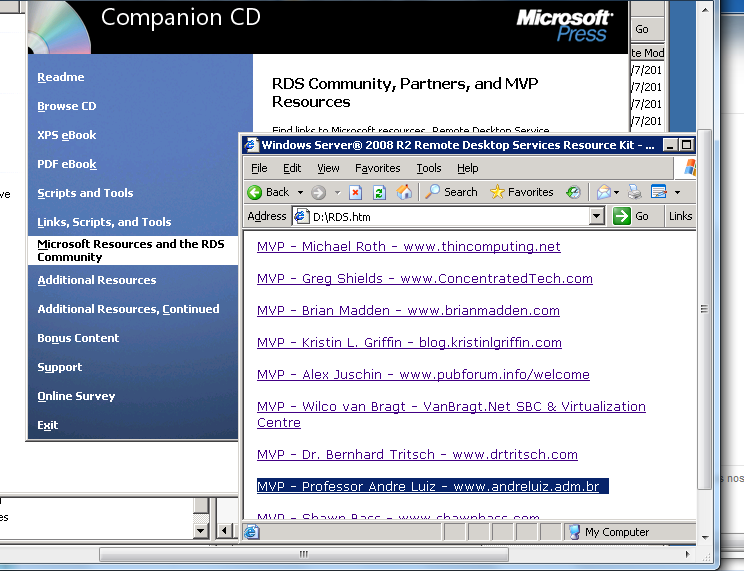Click the gray Forward arrow icon

pyautogui.click(x=318, y=192)
